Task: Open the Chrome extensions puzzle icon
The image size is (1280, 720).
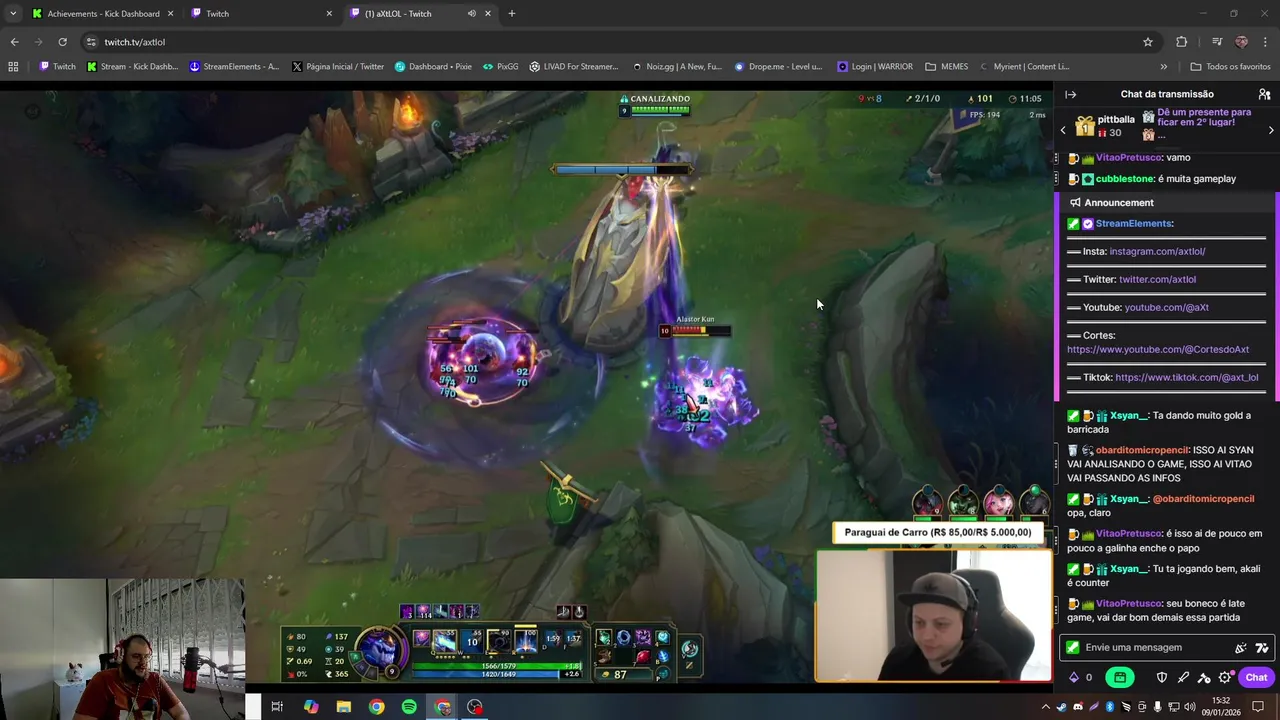Action: pyautogui.click(x=1182, y=42)
